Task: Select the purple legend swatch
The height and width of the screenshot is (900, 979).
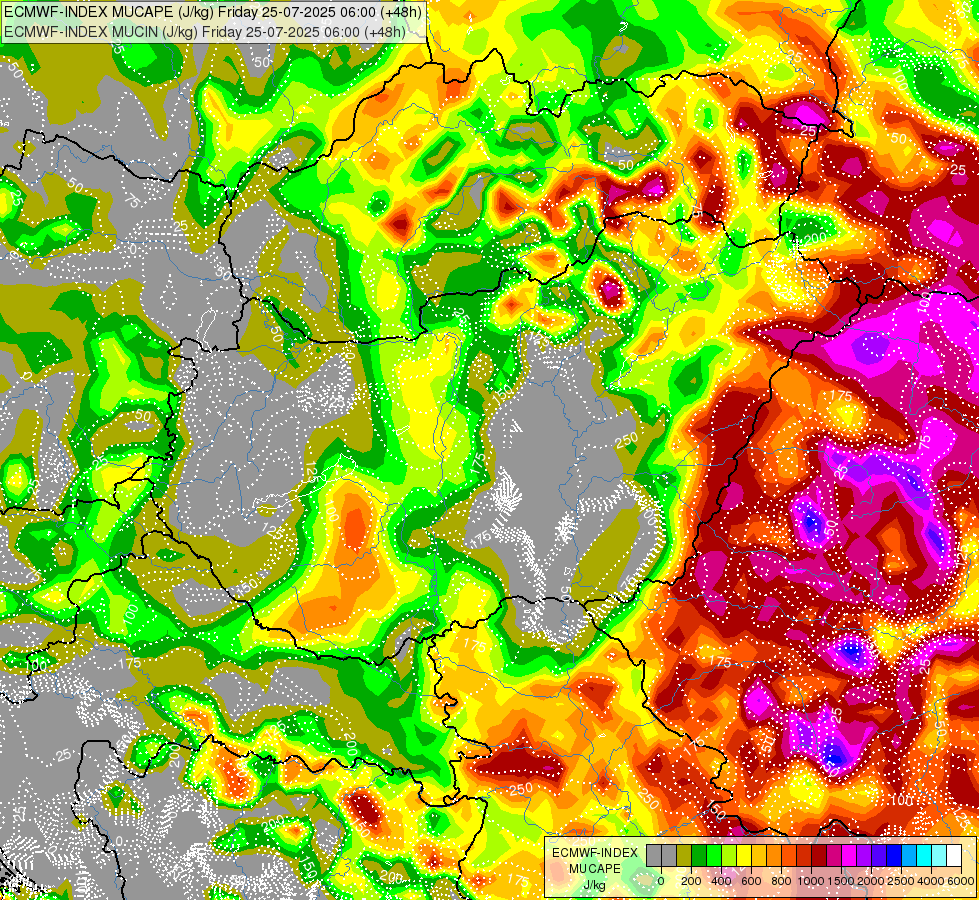Action: coord(865,855)
